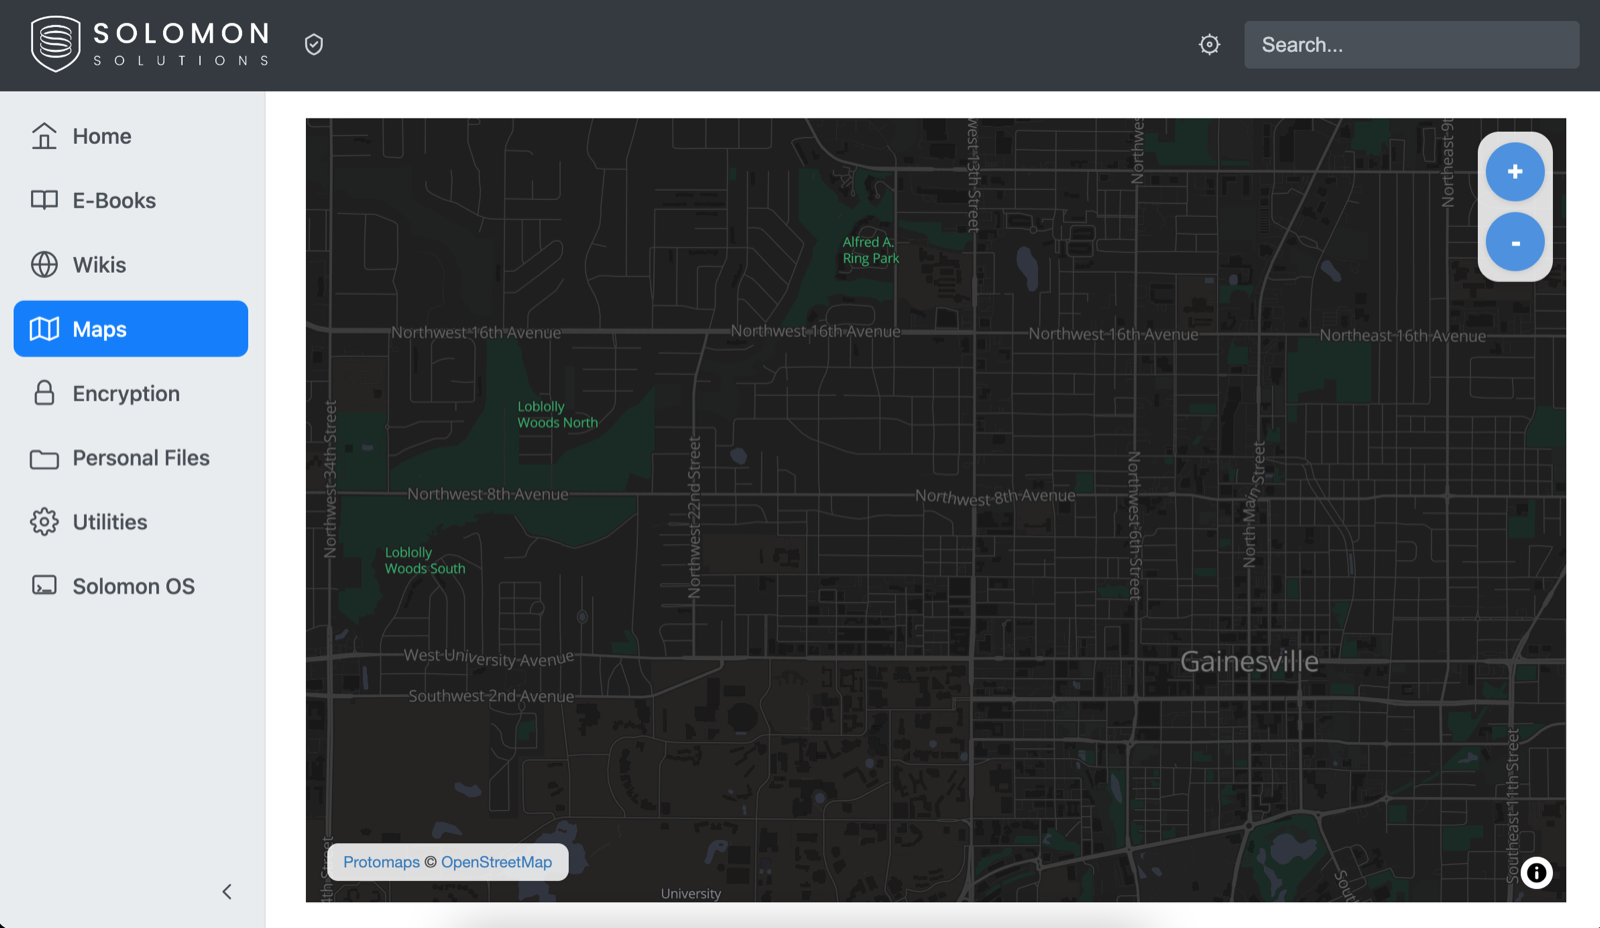
Task: Click the Southwest 2nd Avenue label
Action: [491, 696]
